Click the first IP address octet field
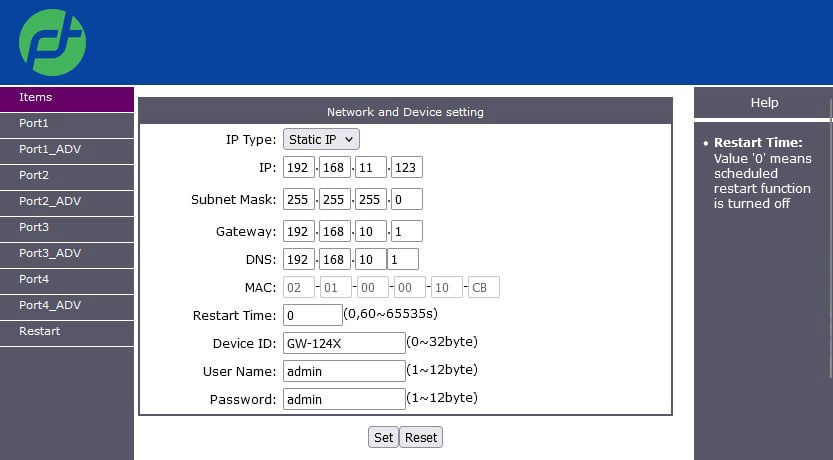Image resolution: width=833 pixels, height=460 pixels. point(299,167)
